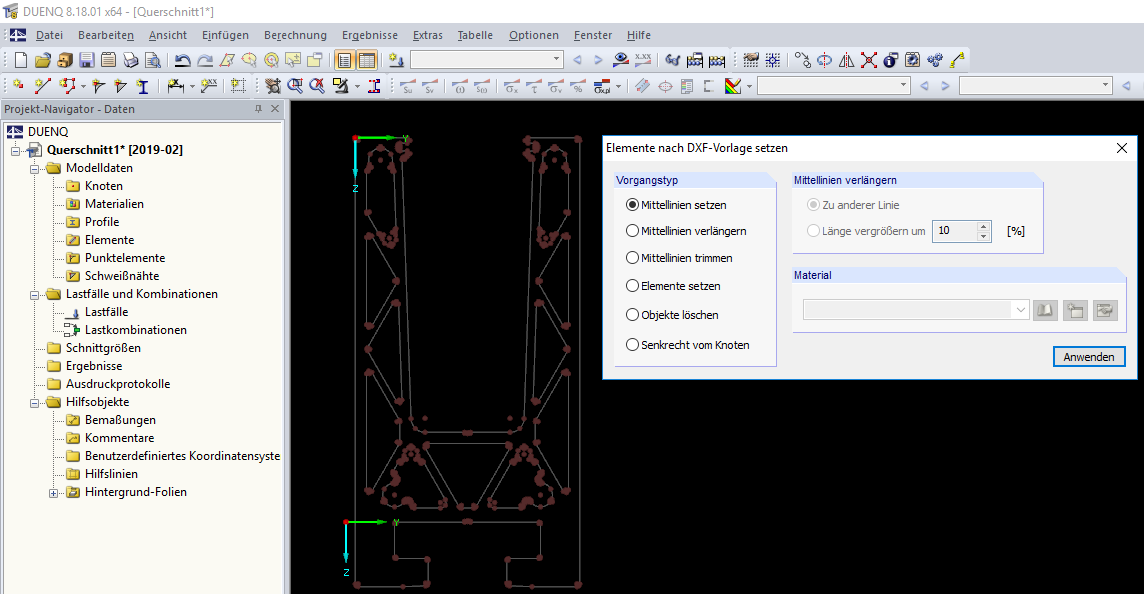The image size is (1144, 594).
Task: Click the sigma-x stress icon
Action: click(512, 86)
